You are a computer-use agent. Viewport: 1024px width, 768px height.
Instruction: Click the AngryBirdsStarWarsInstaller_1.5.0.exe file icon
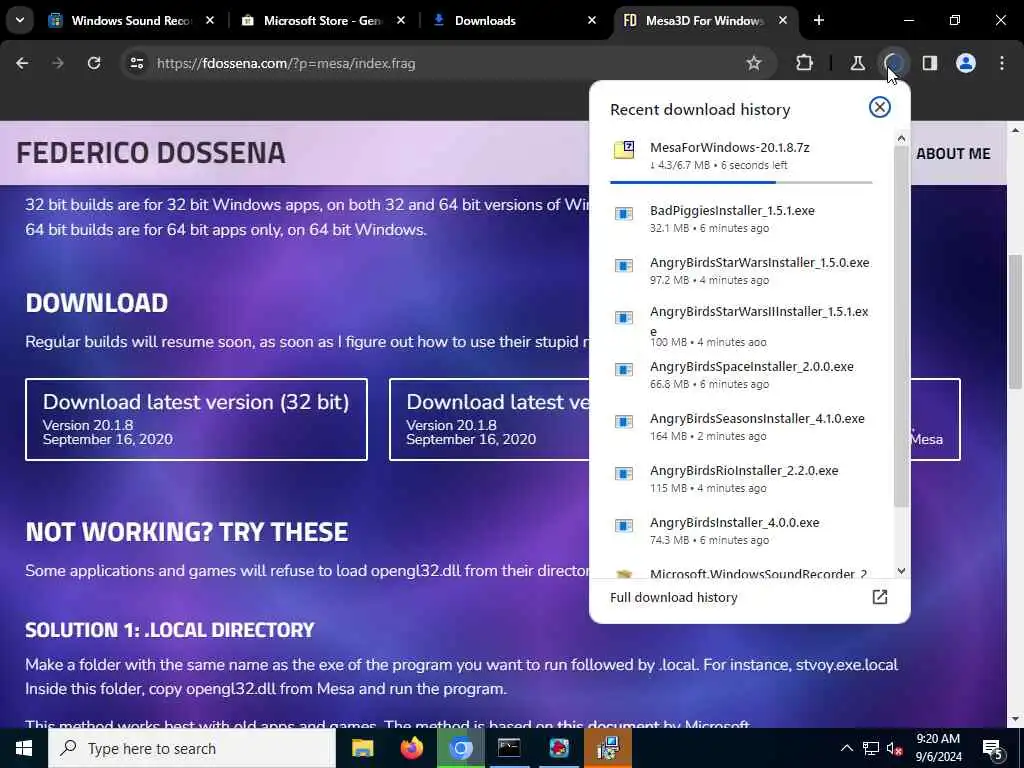pos(624,265)
